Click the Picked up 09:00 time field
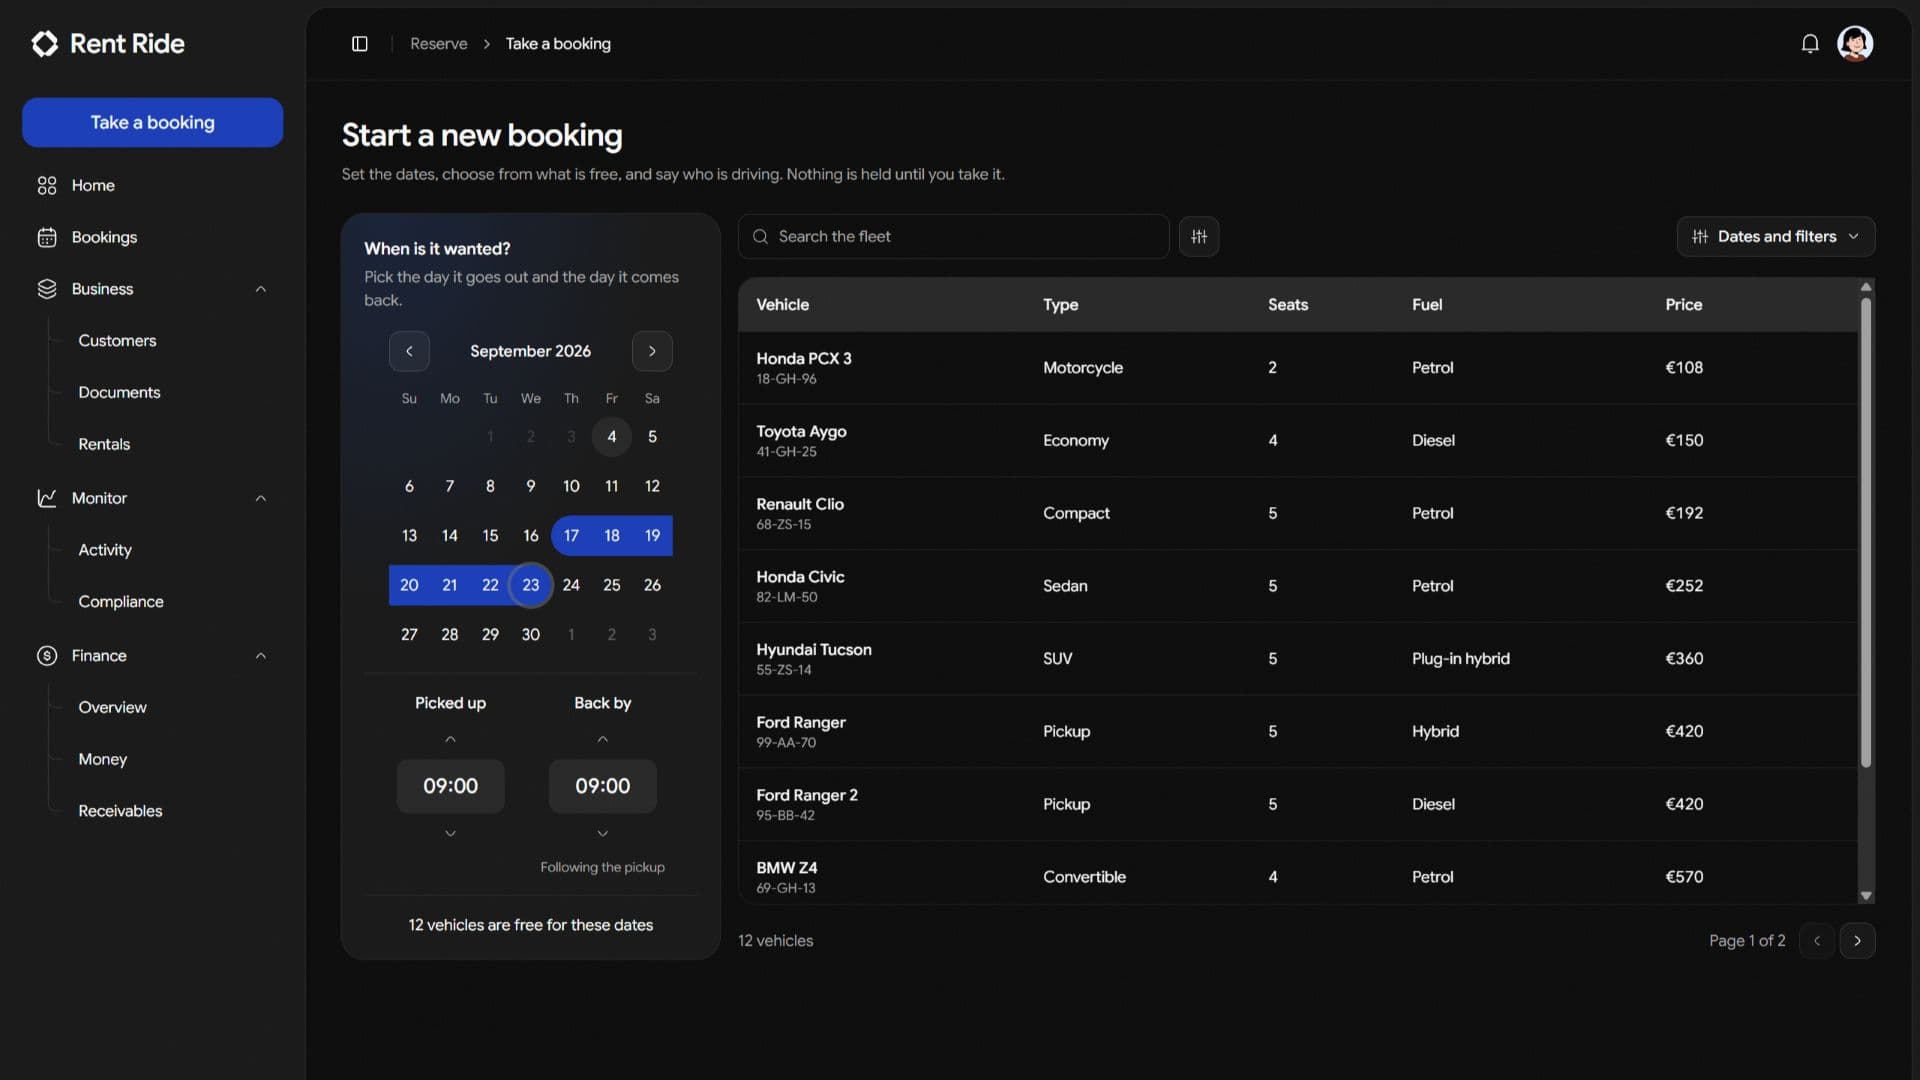Screen dimensions: 1920x1080 coord(450,786)
